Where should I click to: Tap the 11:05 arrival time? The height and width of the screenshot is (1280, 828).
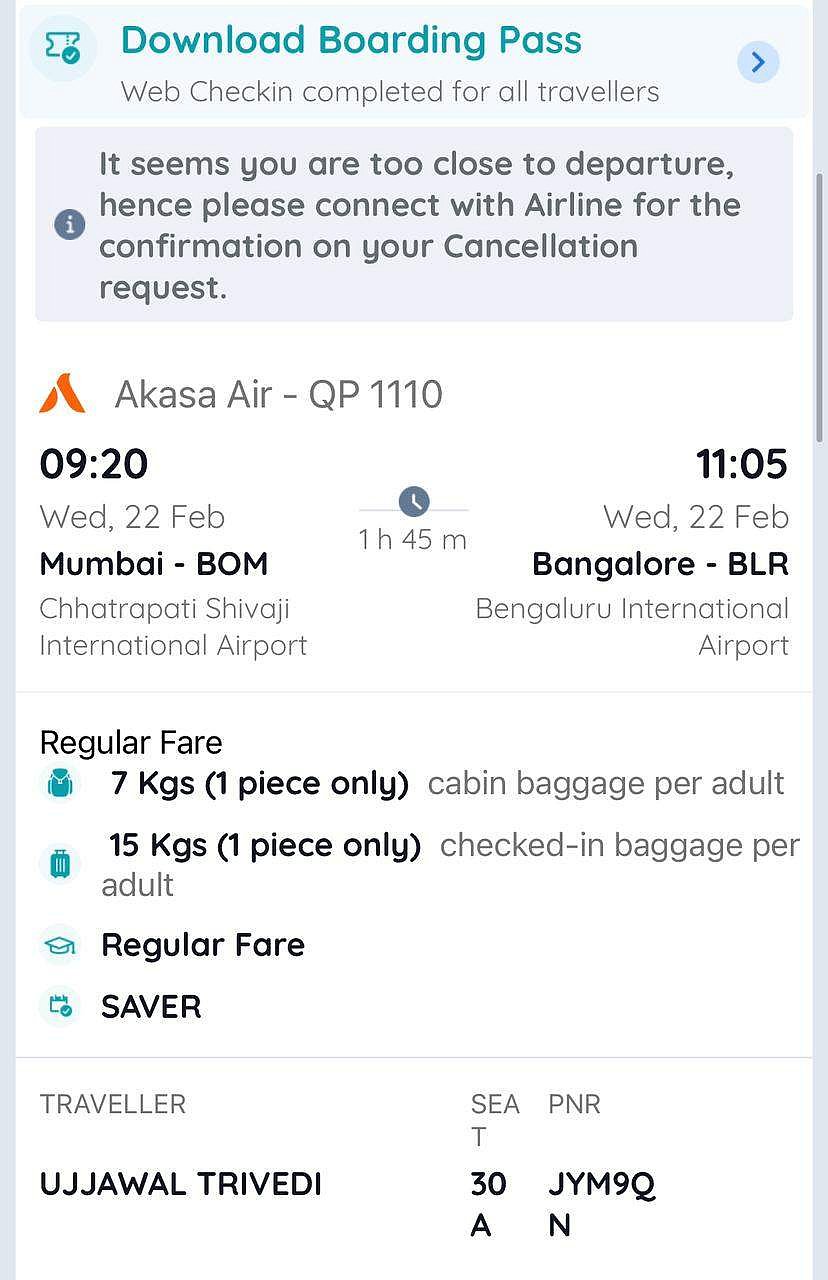(x=742, y=464)
